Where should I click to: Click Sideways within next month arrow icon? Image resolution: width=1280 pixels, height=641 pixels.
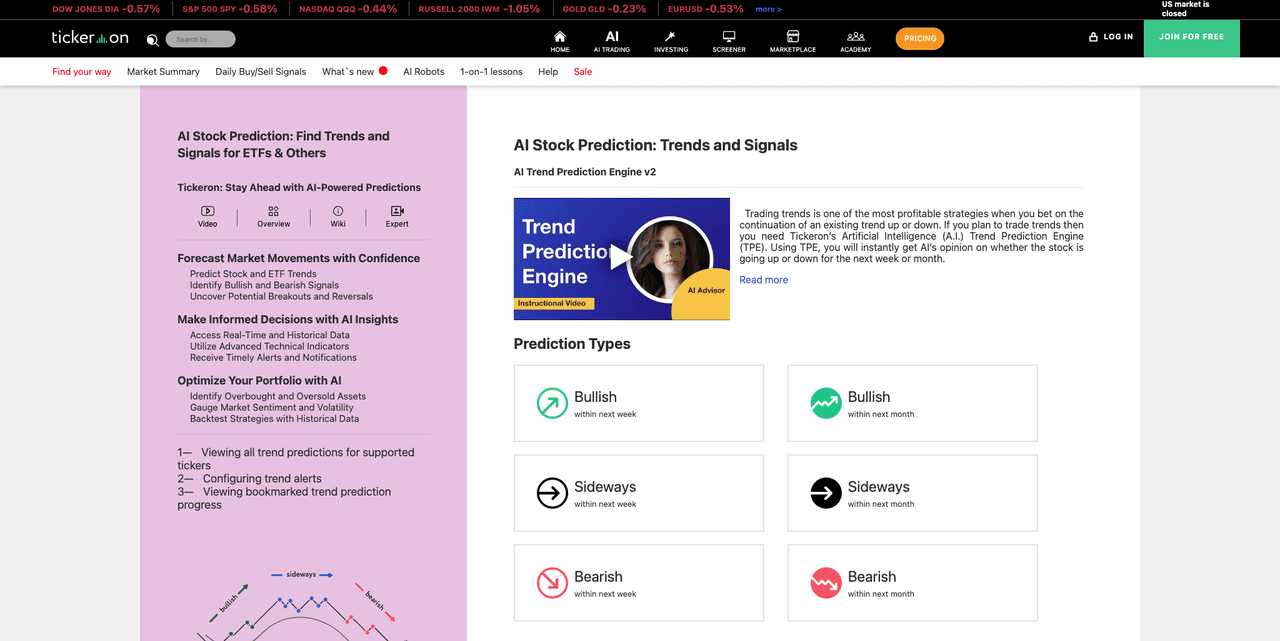(x=825, y=493)
